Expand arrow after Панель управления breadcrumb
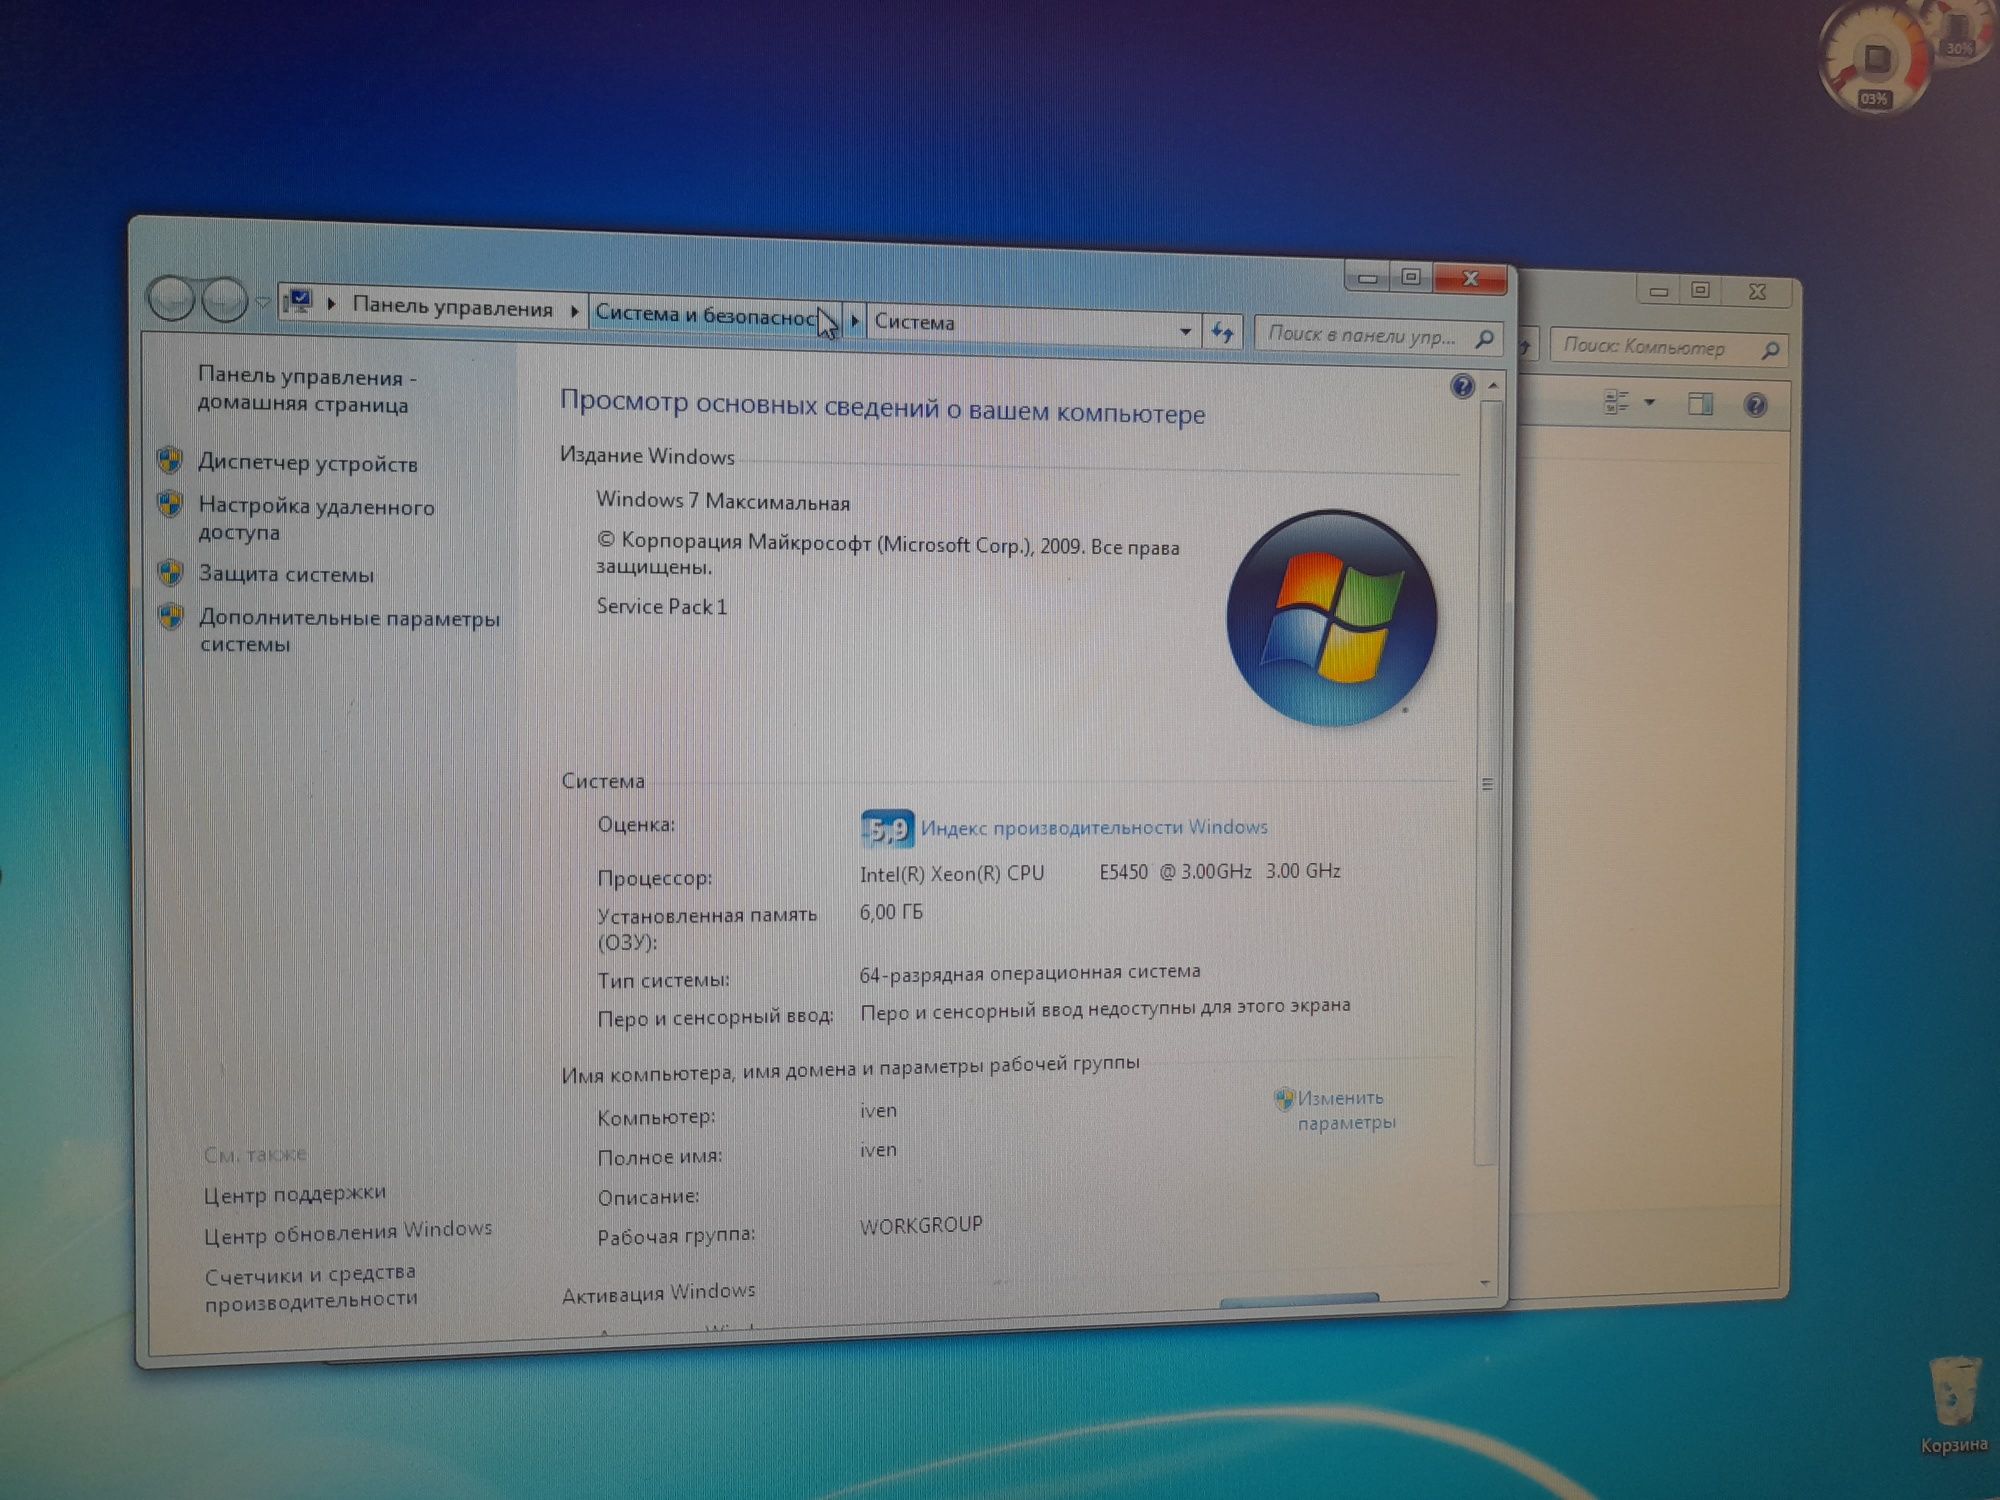The width and height of the screenshot is (2000, 1500). (574, 312)
